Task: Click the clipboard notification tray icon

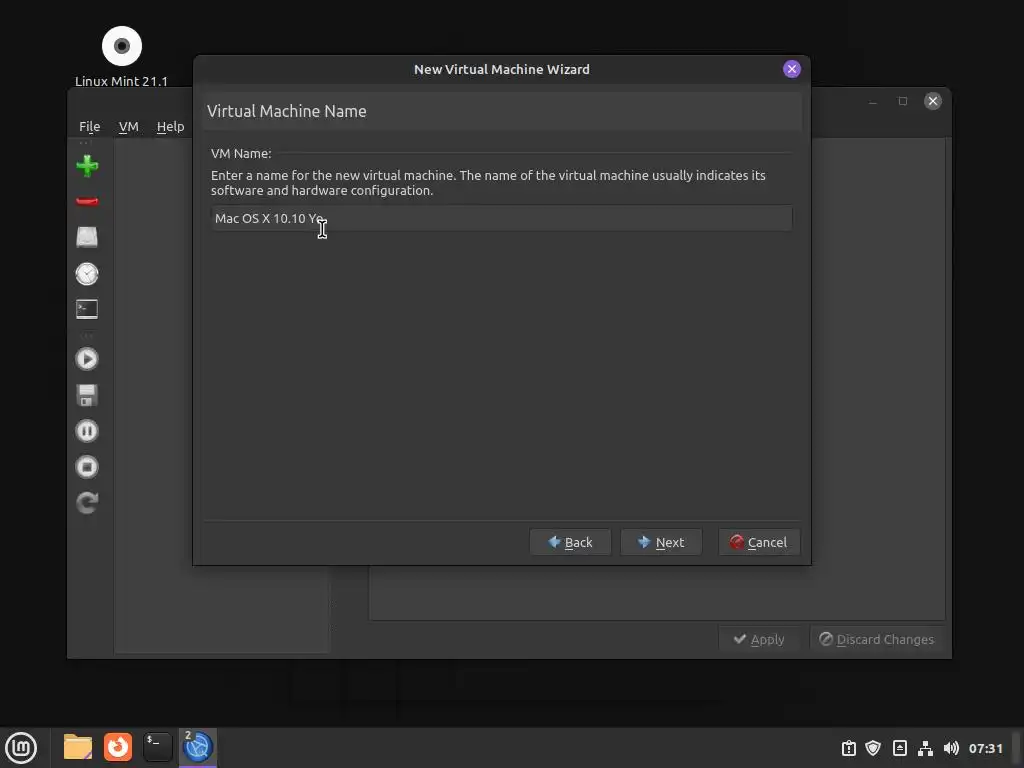Action: 848,748
